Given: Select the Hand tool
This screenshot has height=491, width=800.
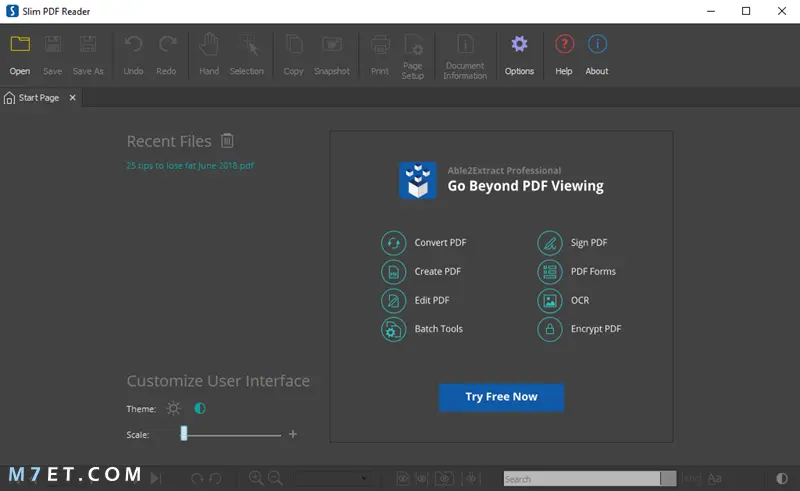Looking at the screenshot, I should [x=209, y=55].
